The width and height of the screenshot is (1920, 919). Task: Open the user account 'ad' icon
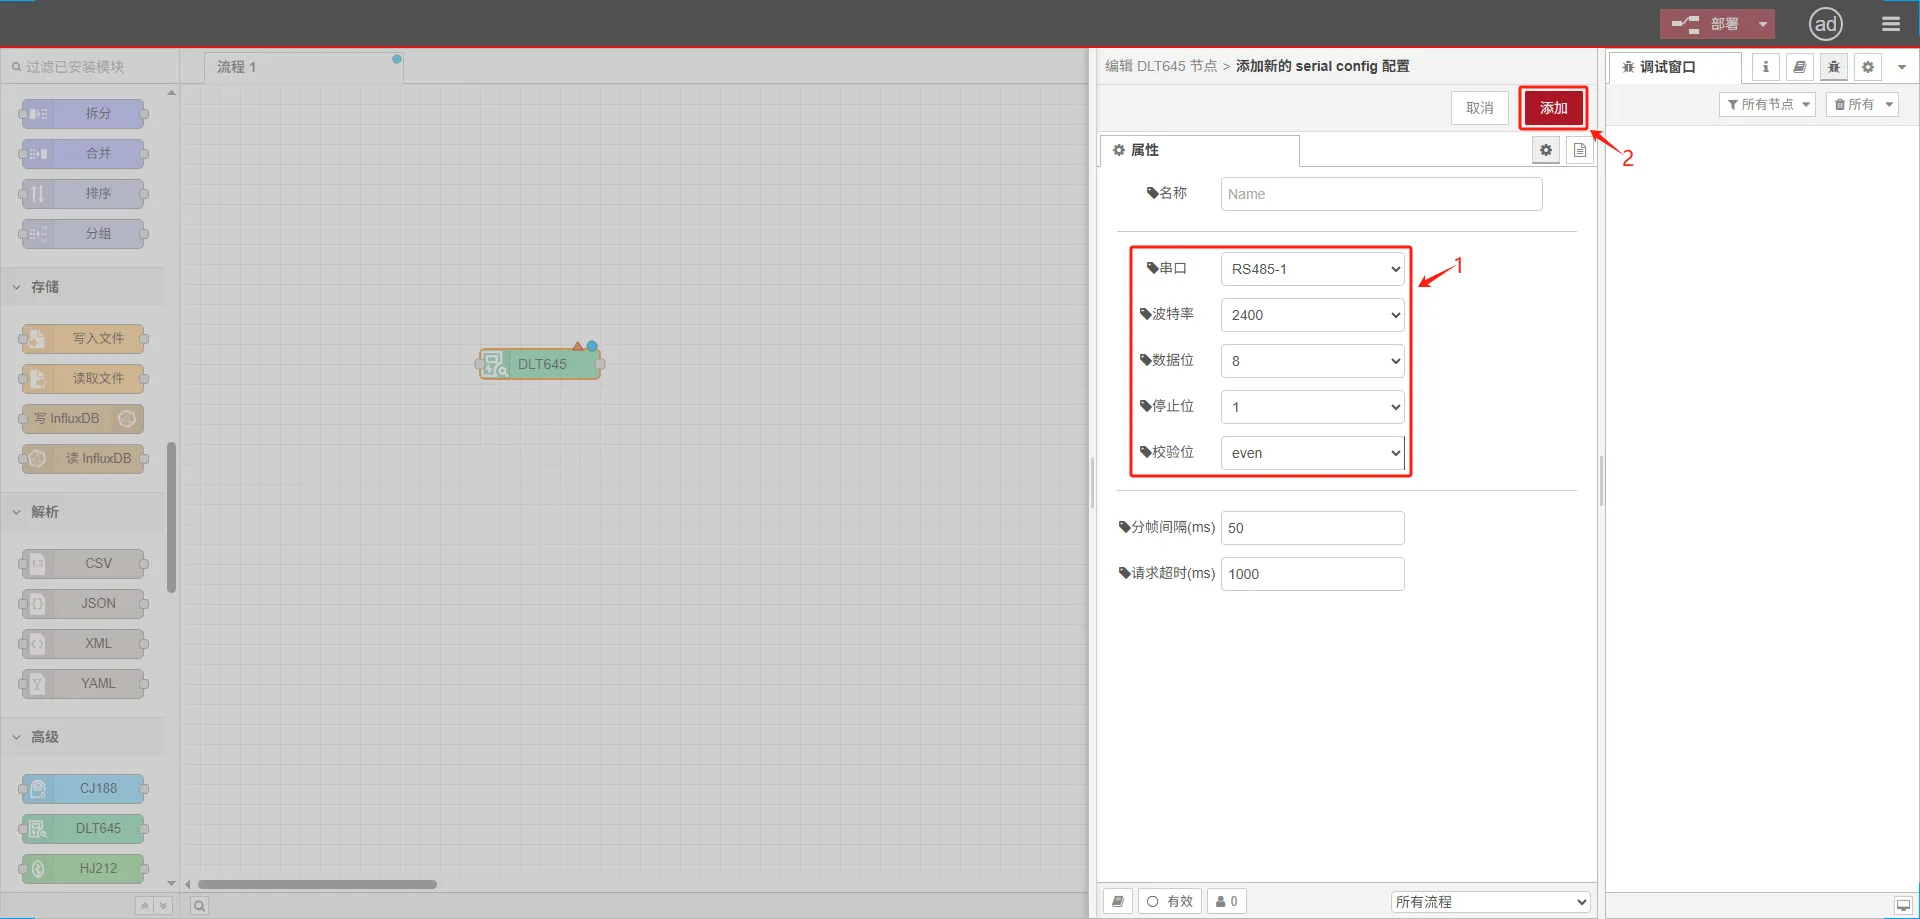click(1825, 24)
